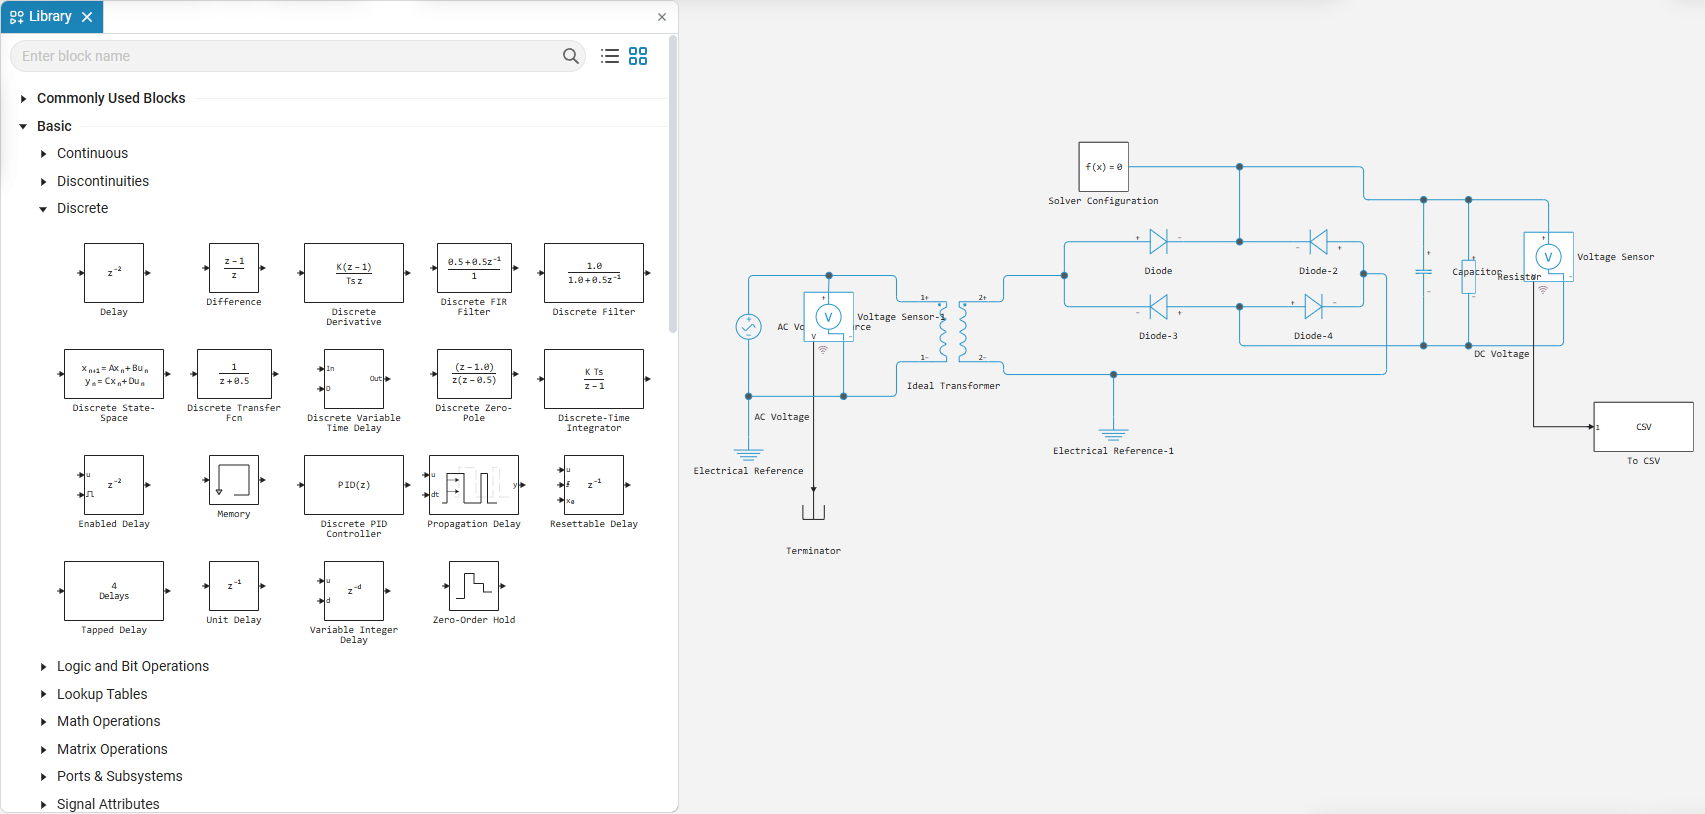Screen dimensions: 1705x814
Task: Collapse the Discrete section
Action: 43,209
